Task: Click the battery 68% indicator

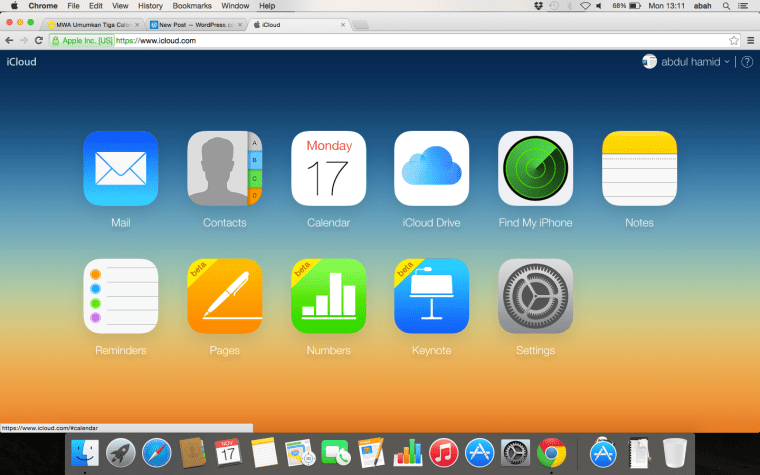Action: point(626,6)
